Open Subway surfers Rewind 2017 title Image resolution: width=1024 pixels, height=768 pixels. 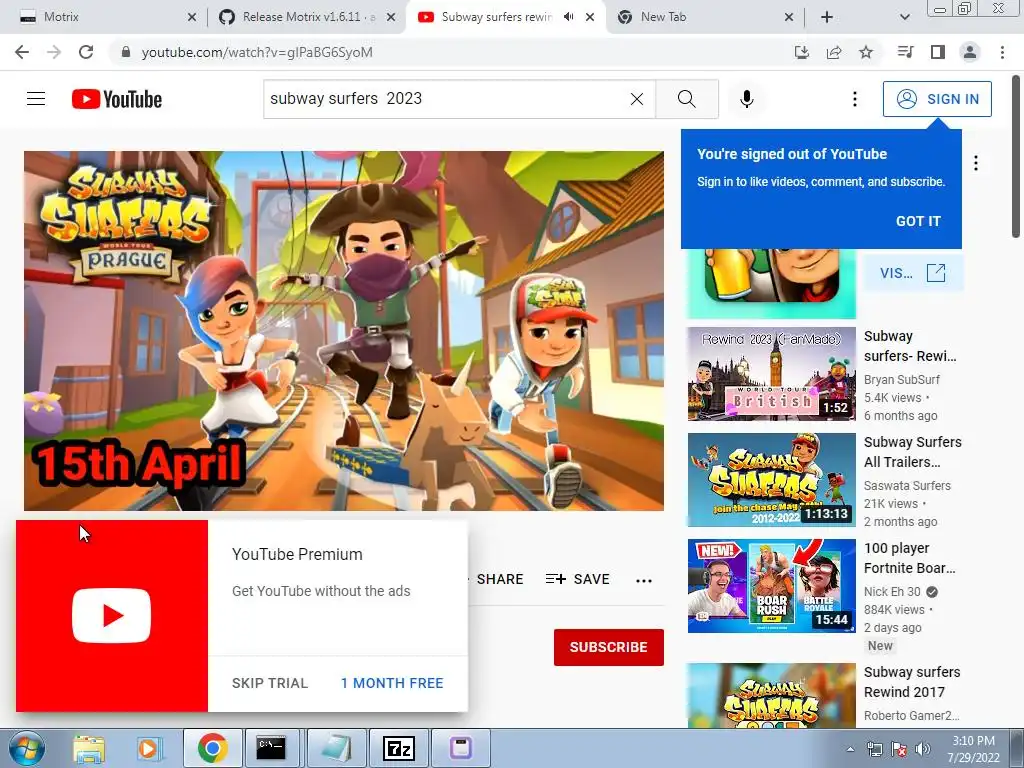click(x=912, y=682)
